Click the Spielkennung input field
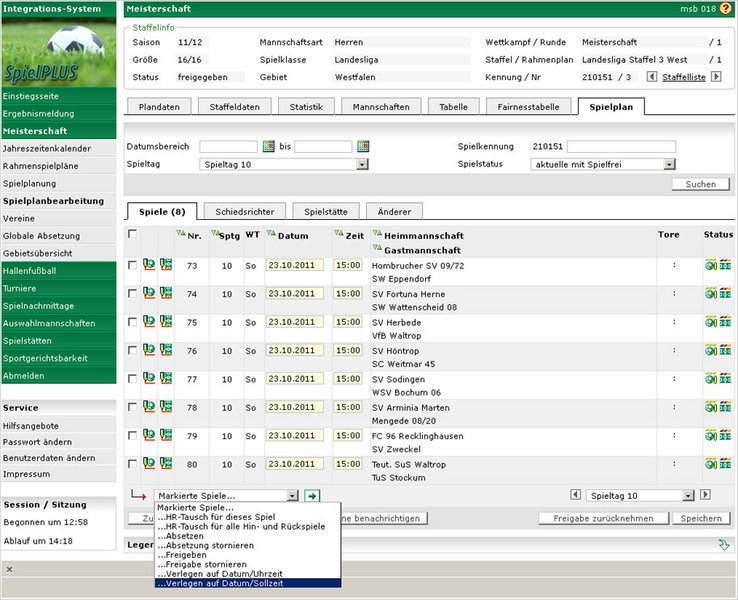 [620, 147]
